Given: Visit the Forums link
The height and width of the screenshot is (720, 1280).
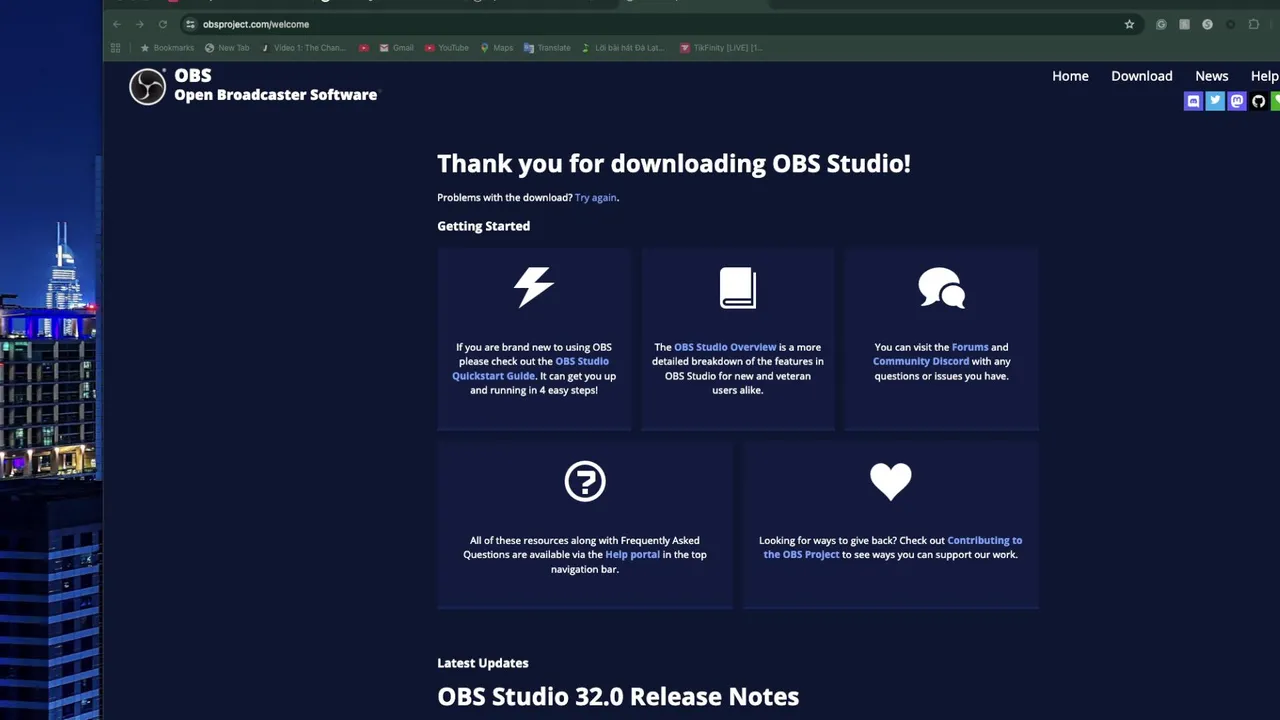Looking at the screenshot, I should [x=970, y=347].
